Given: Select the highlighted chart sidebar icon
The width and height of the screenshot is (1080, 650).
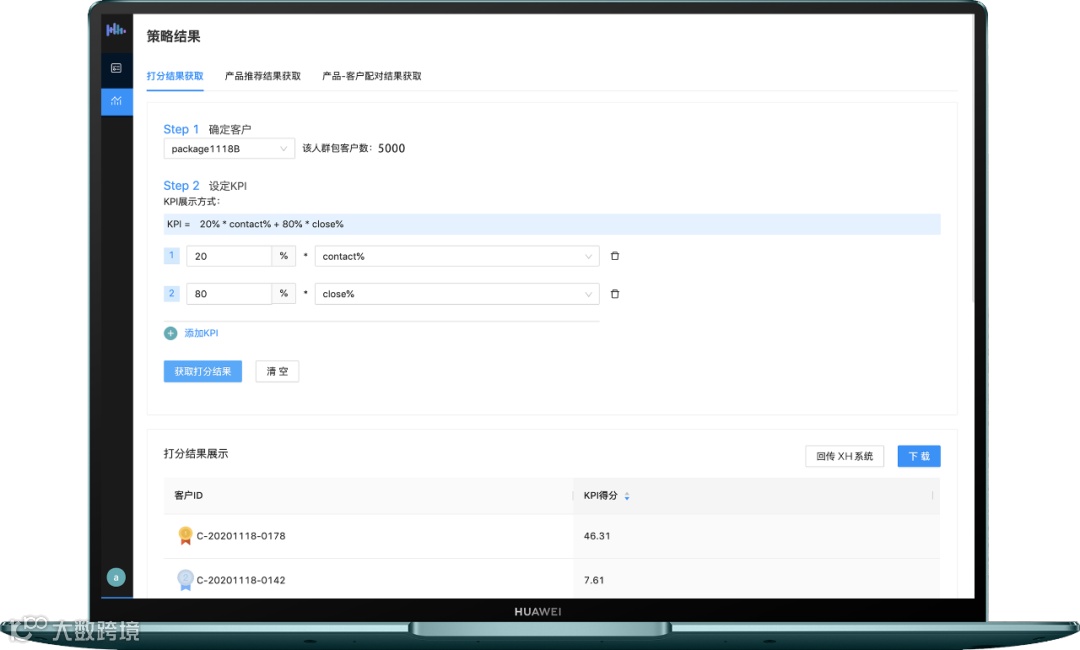Looking at the screenshot, I should click(116, 101).
